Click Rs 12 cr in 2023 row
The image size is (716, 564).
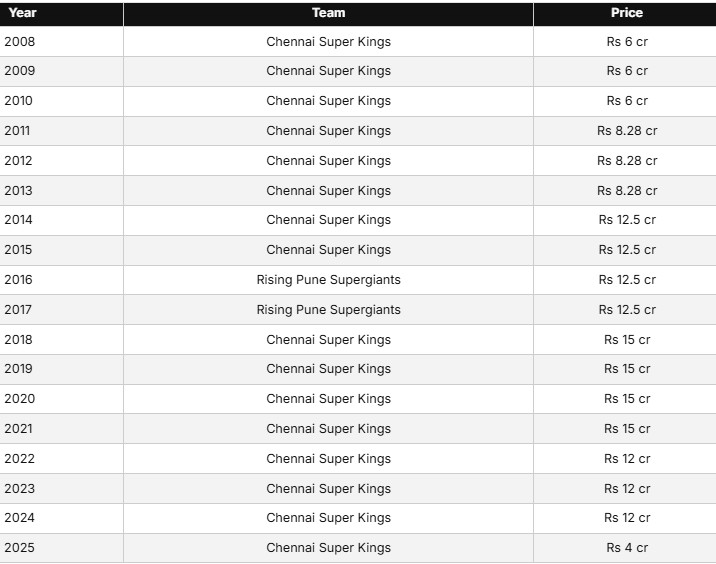[x=627, y=489]
